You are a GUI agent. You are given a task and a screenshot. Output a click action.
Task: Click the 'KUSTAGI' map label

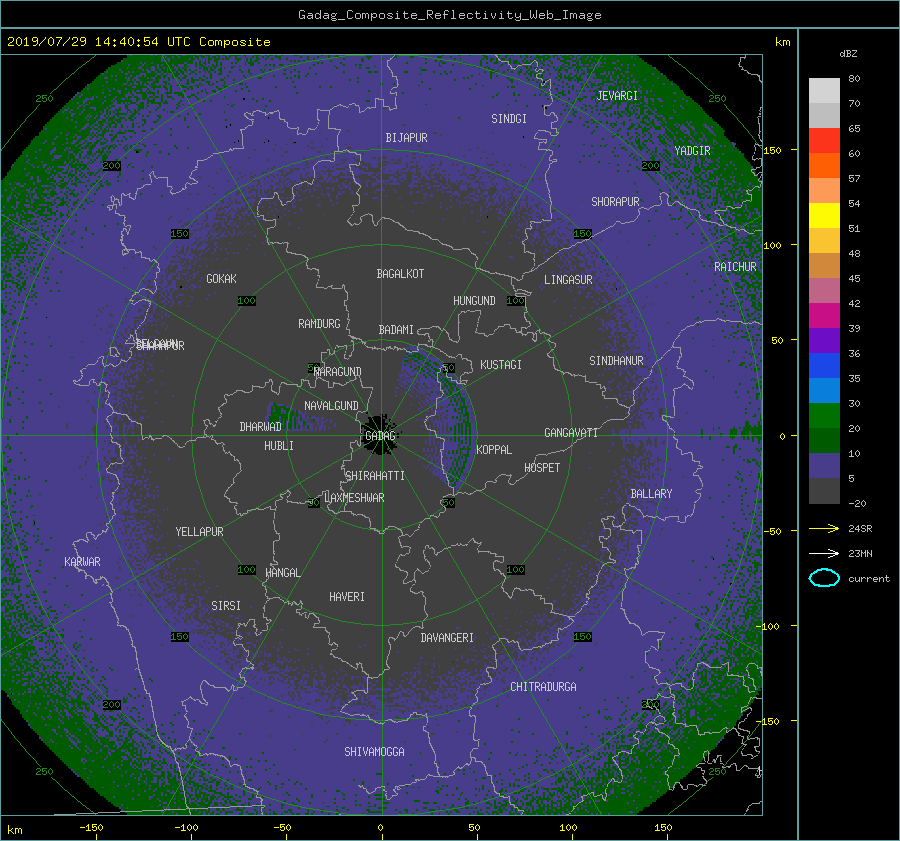pyautogui.click(x=501, y=365)
